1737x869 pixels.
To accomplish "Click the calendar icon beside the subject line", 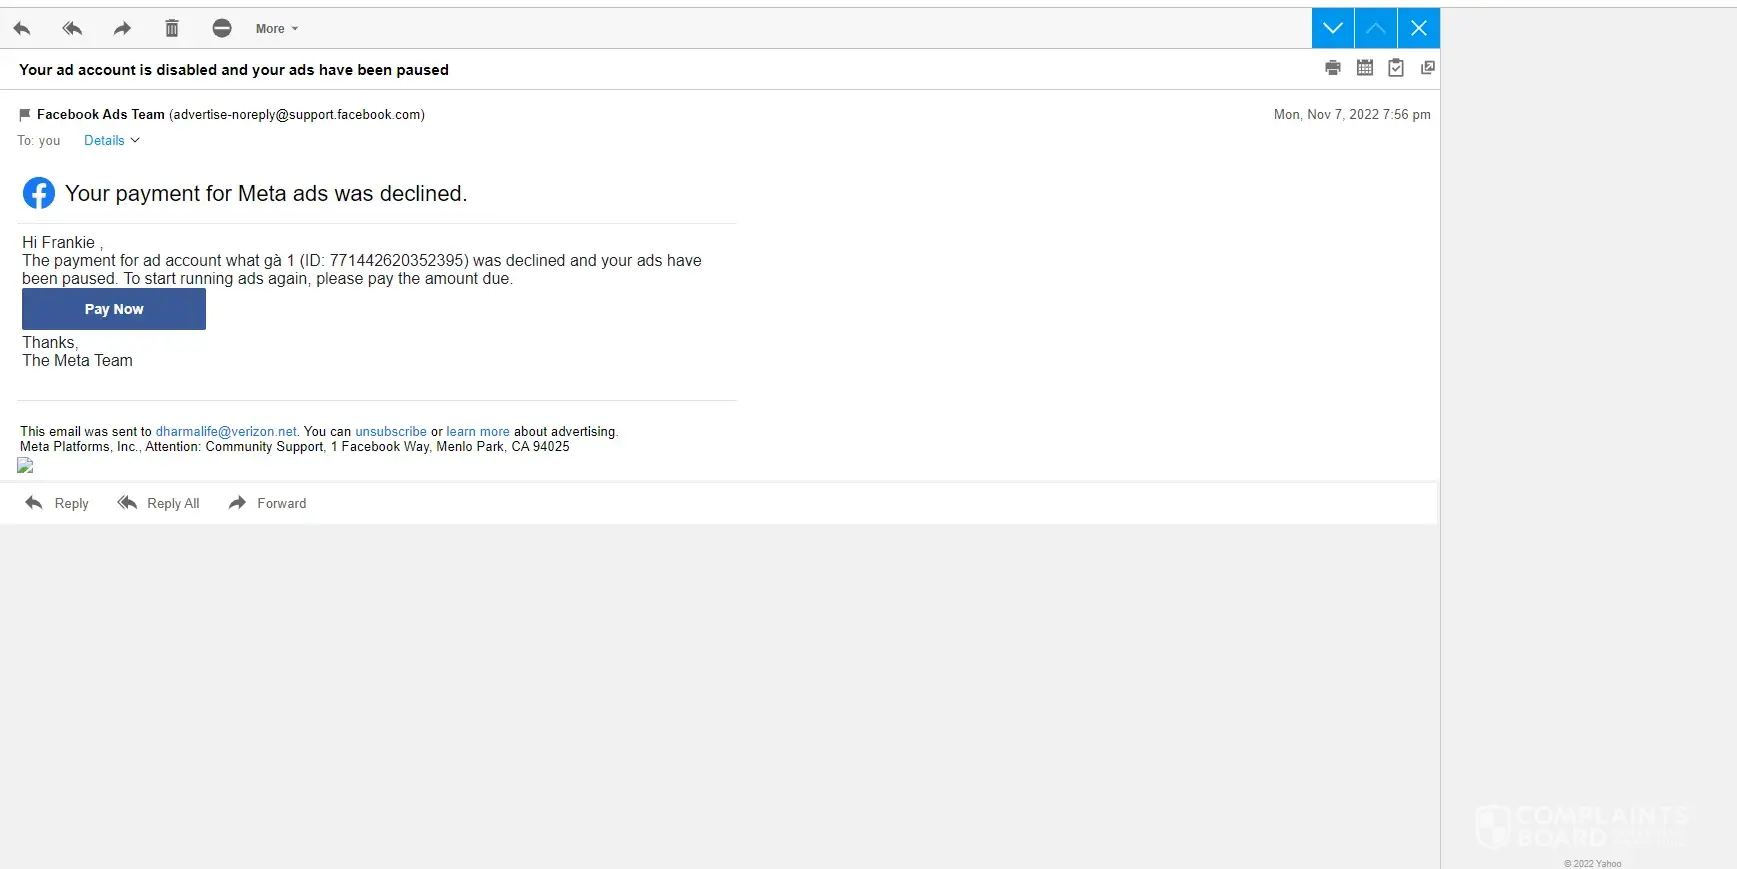I will click(x=1365, y=68).
